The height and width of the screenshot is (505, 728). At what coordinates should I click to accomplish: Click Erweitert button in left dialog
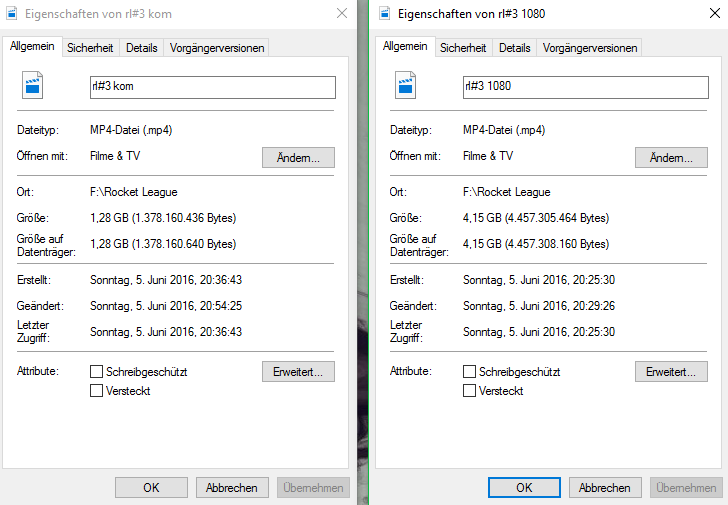(298, 372)
